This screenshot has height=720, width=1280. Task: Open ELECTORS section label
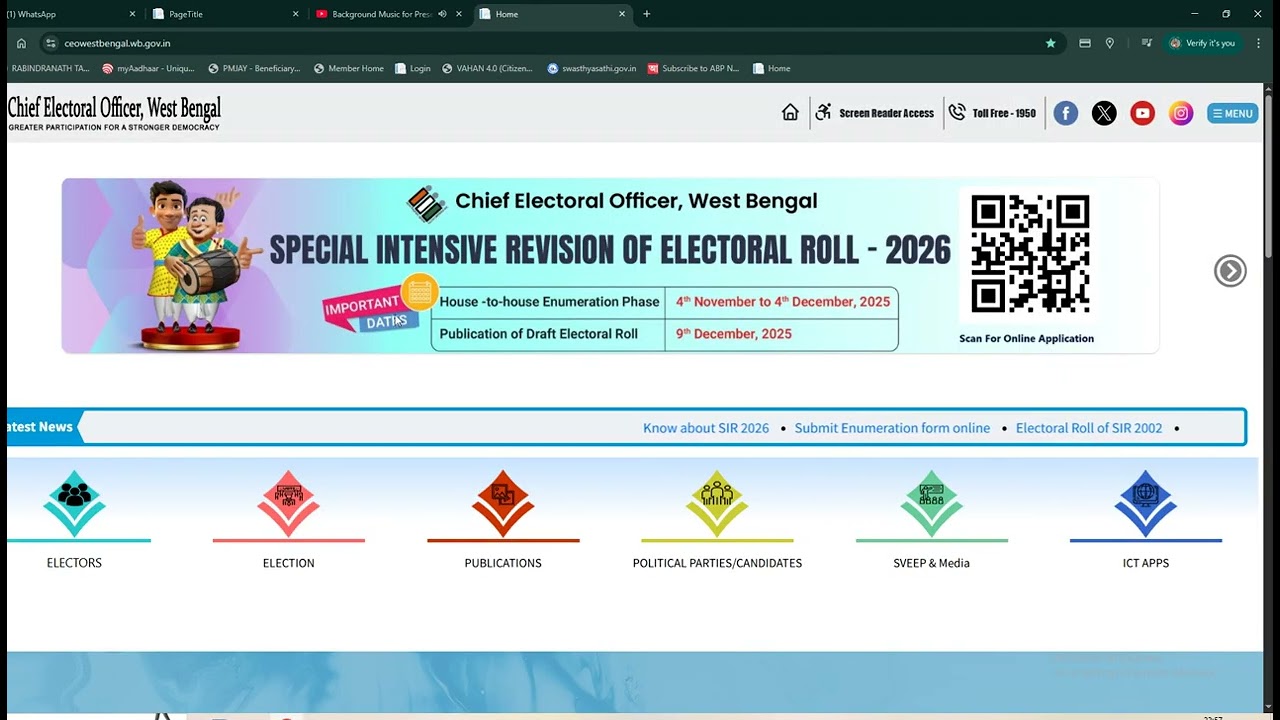tap(74, 563)
